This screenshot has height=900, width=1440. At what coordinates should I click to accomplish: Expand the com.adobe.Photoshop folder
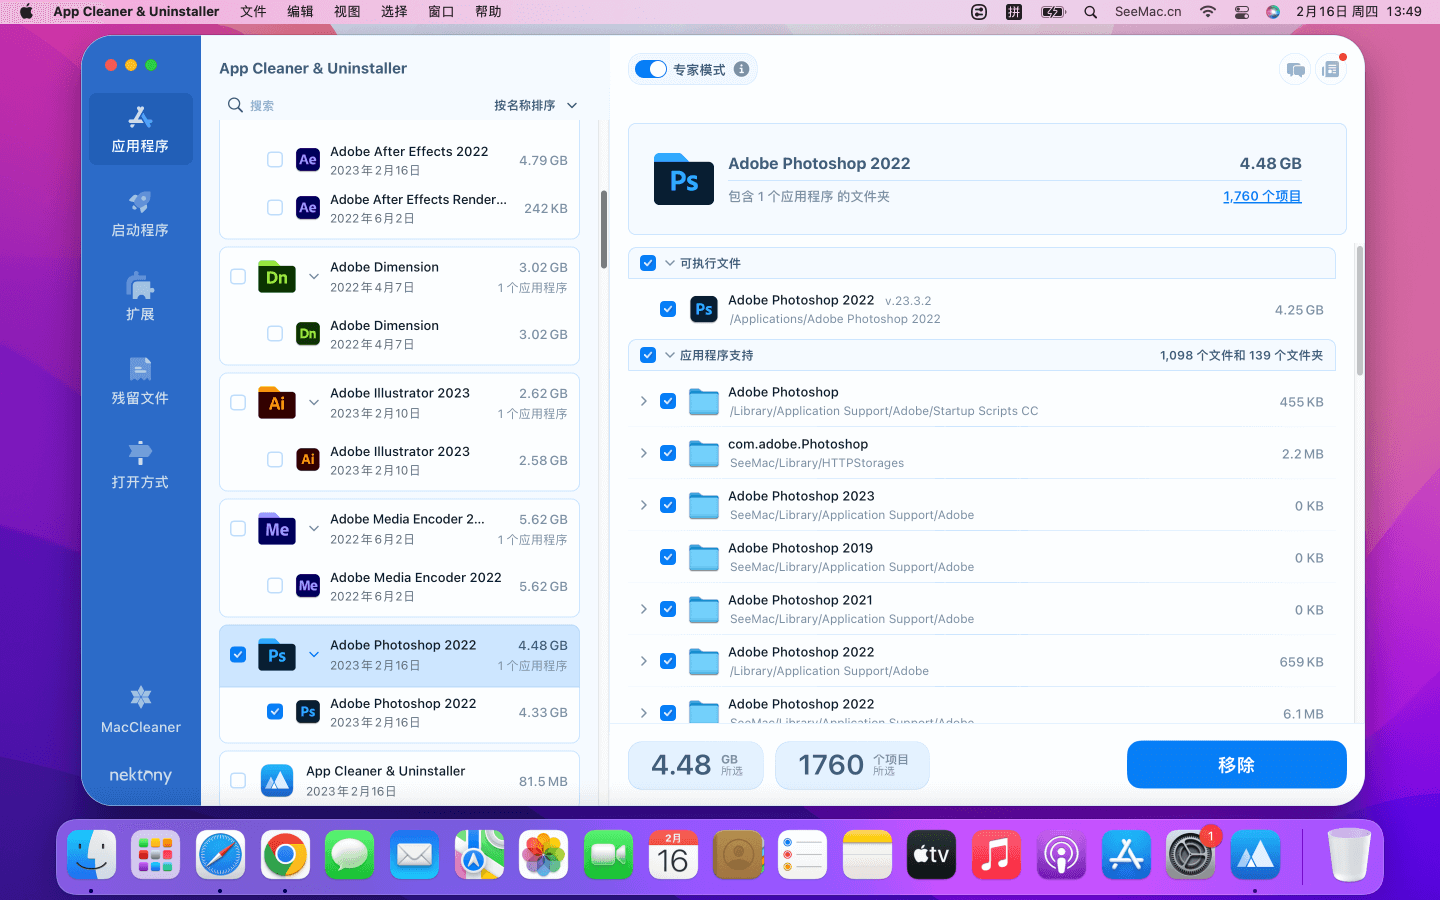[643, 453]
